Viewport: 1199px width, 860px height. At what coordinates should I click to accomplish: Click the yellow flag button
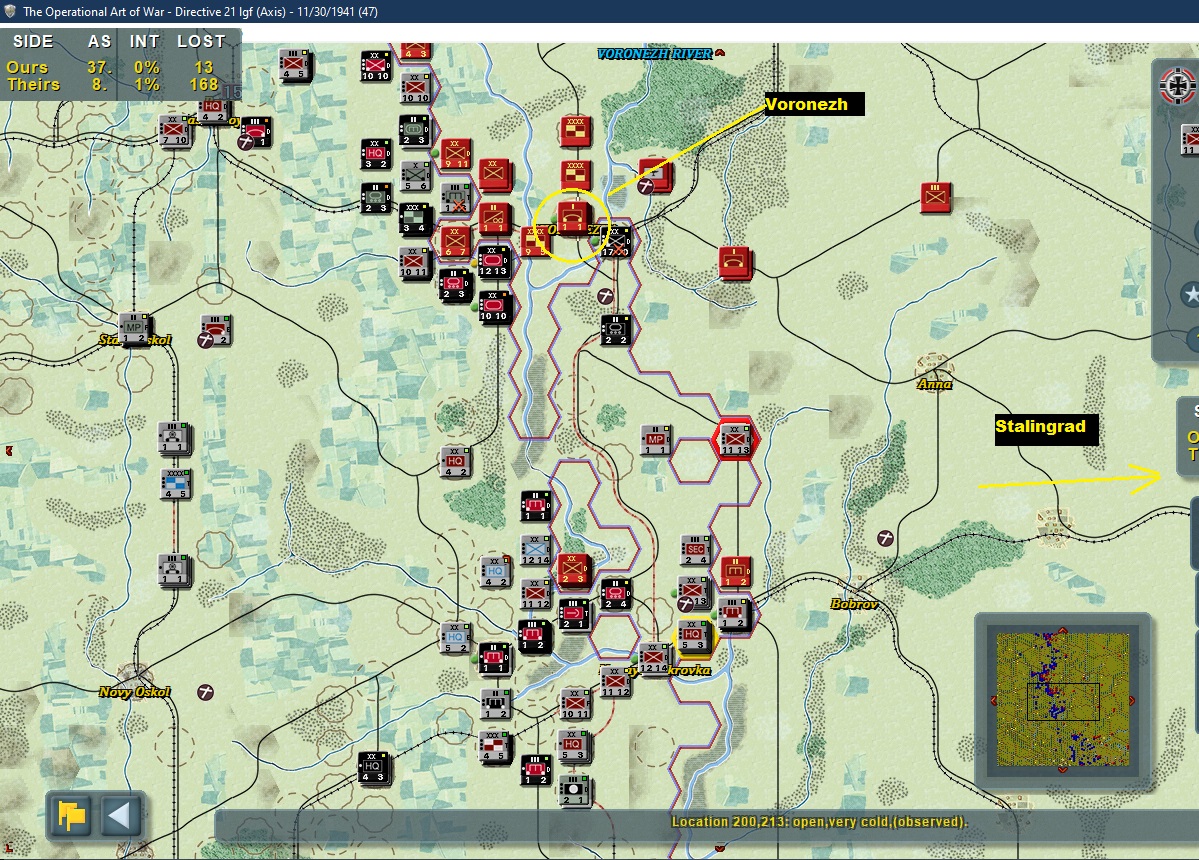click(x=72, y=816)
